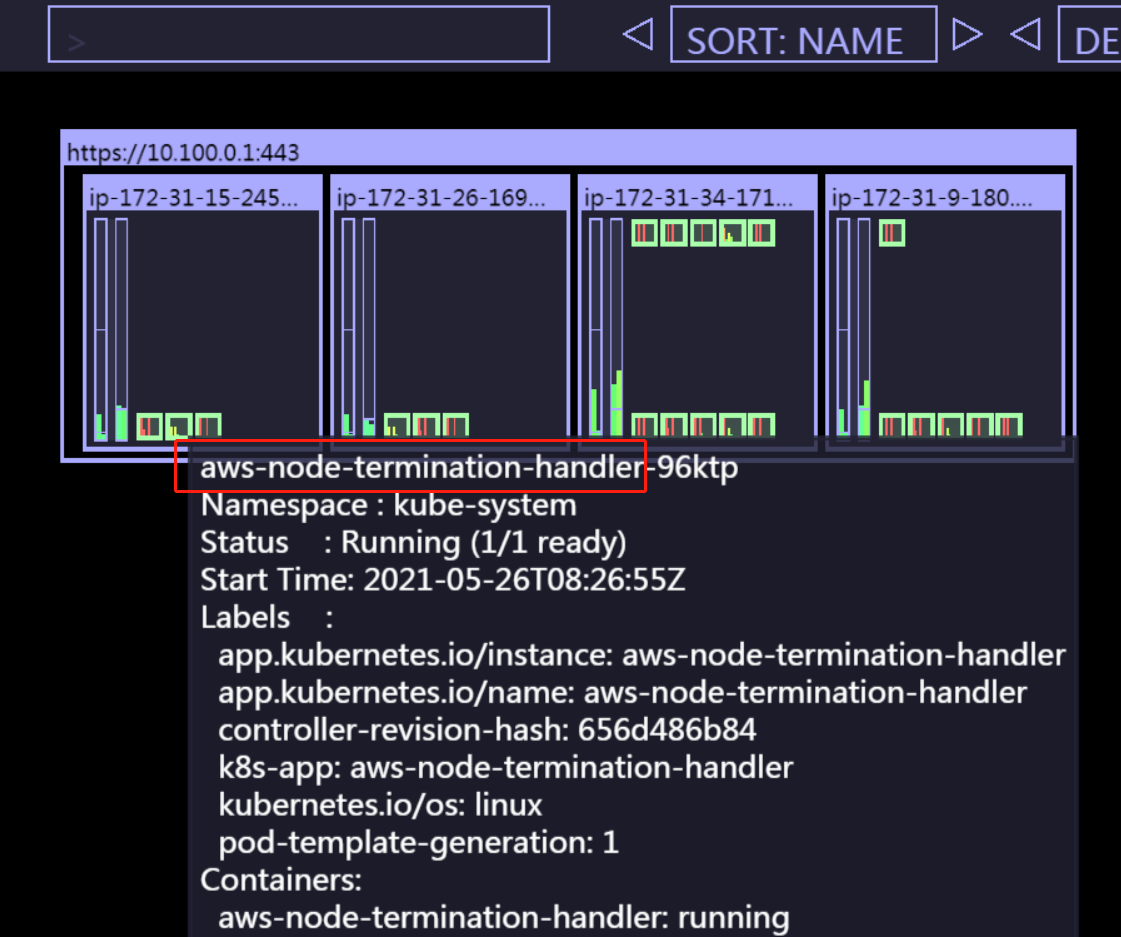Select node label ip-172-31-34-171
1121x937 pixels.
[x=688, y=197]
